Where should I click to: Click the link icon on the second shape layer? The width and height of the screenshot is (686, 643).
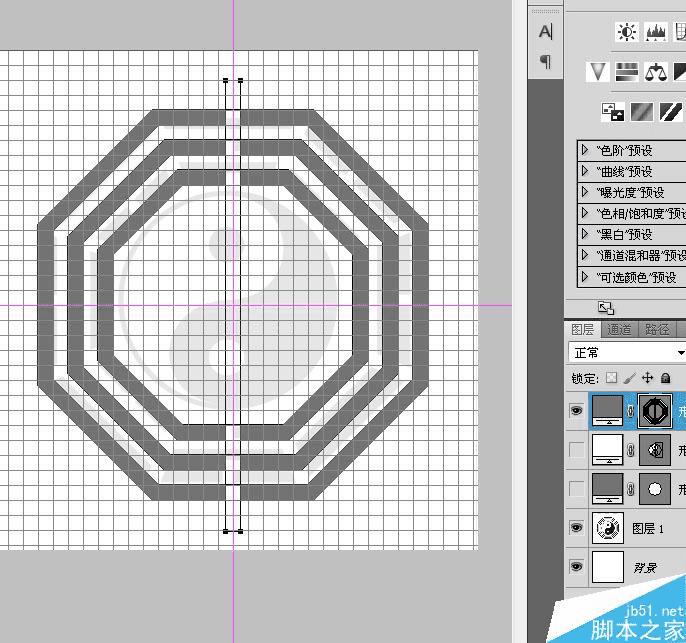[x=630, y=450]
